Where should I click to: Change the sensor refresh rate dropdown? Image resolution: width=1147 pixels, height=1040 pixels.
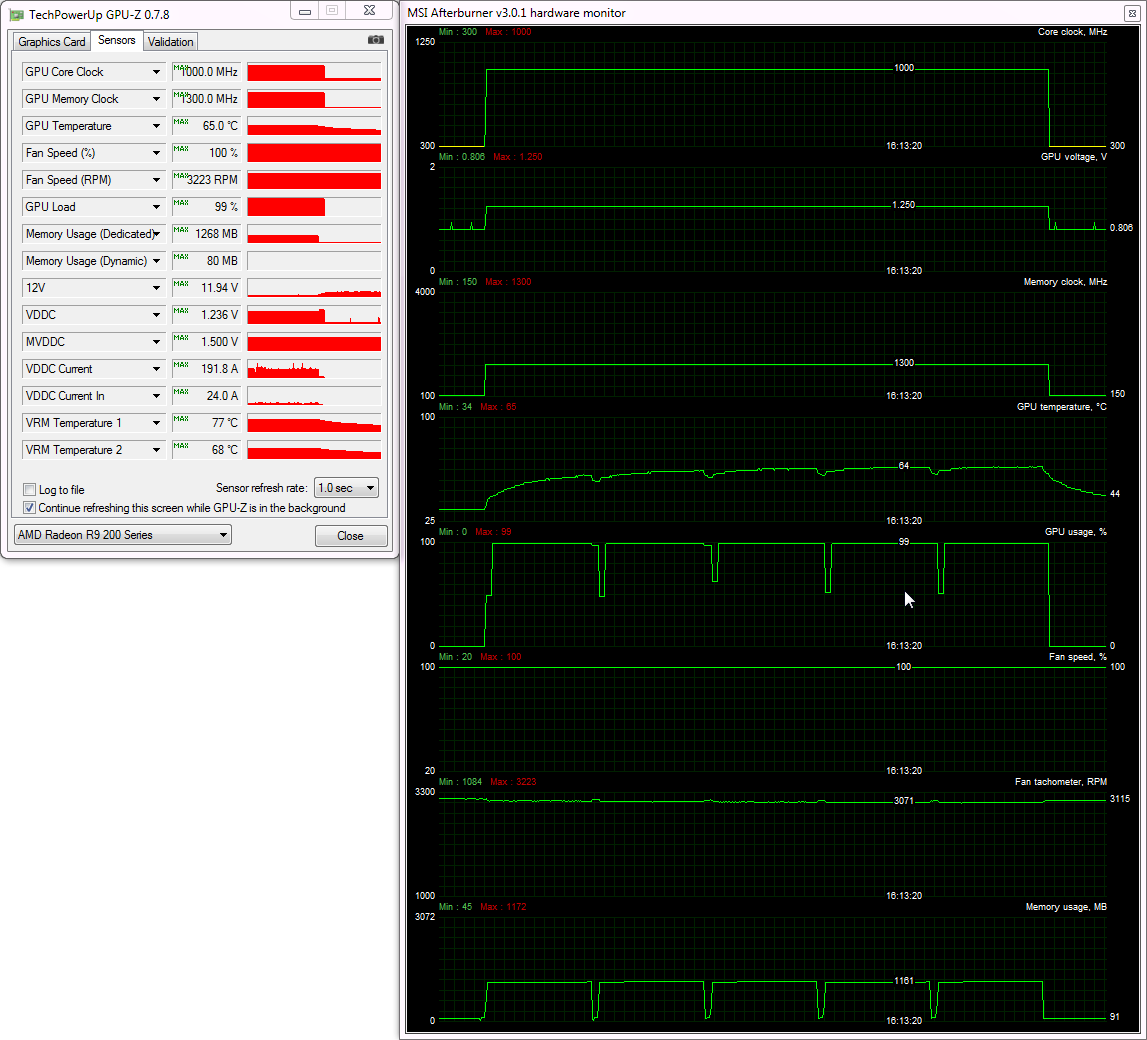pyautogui.click(x=346, y=488)
